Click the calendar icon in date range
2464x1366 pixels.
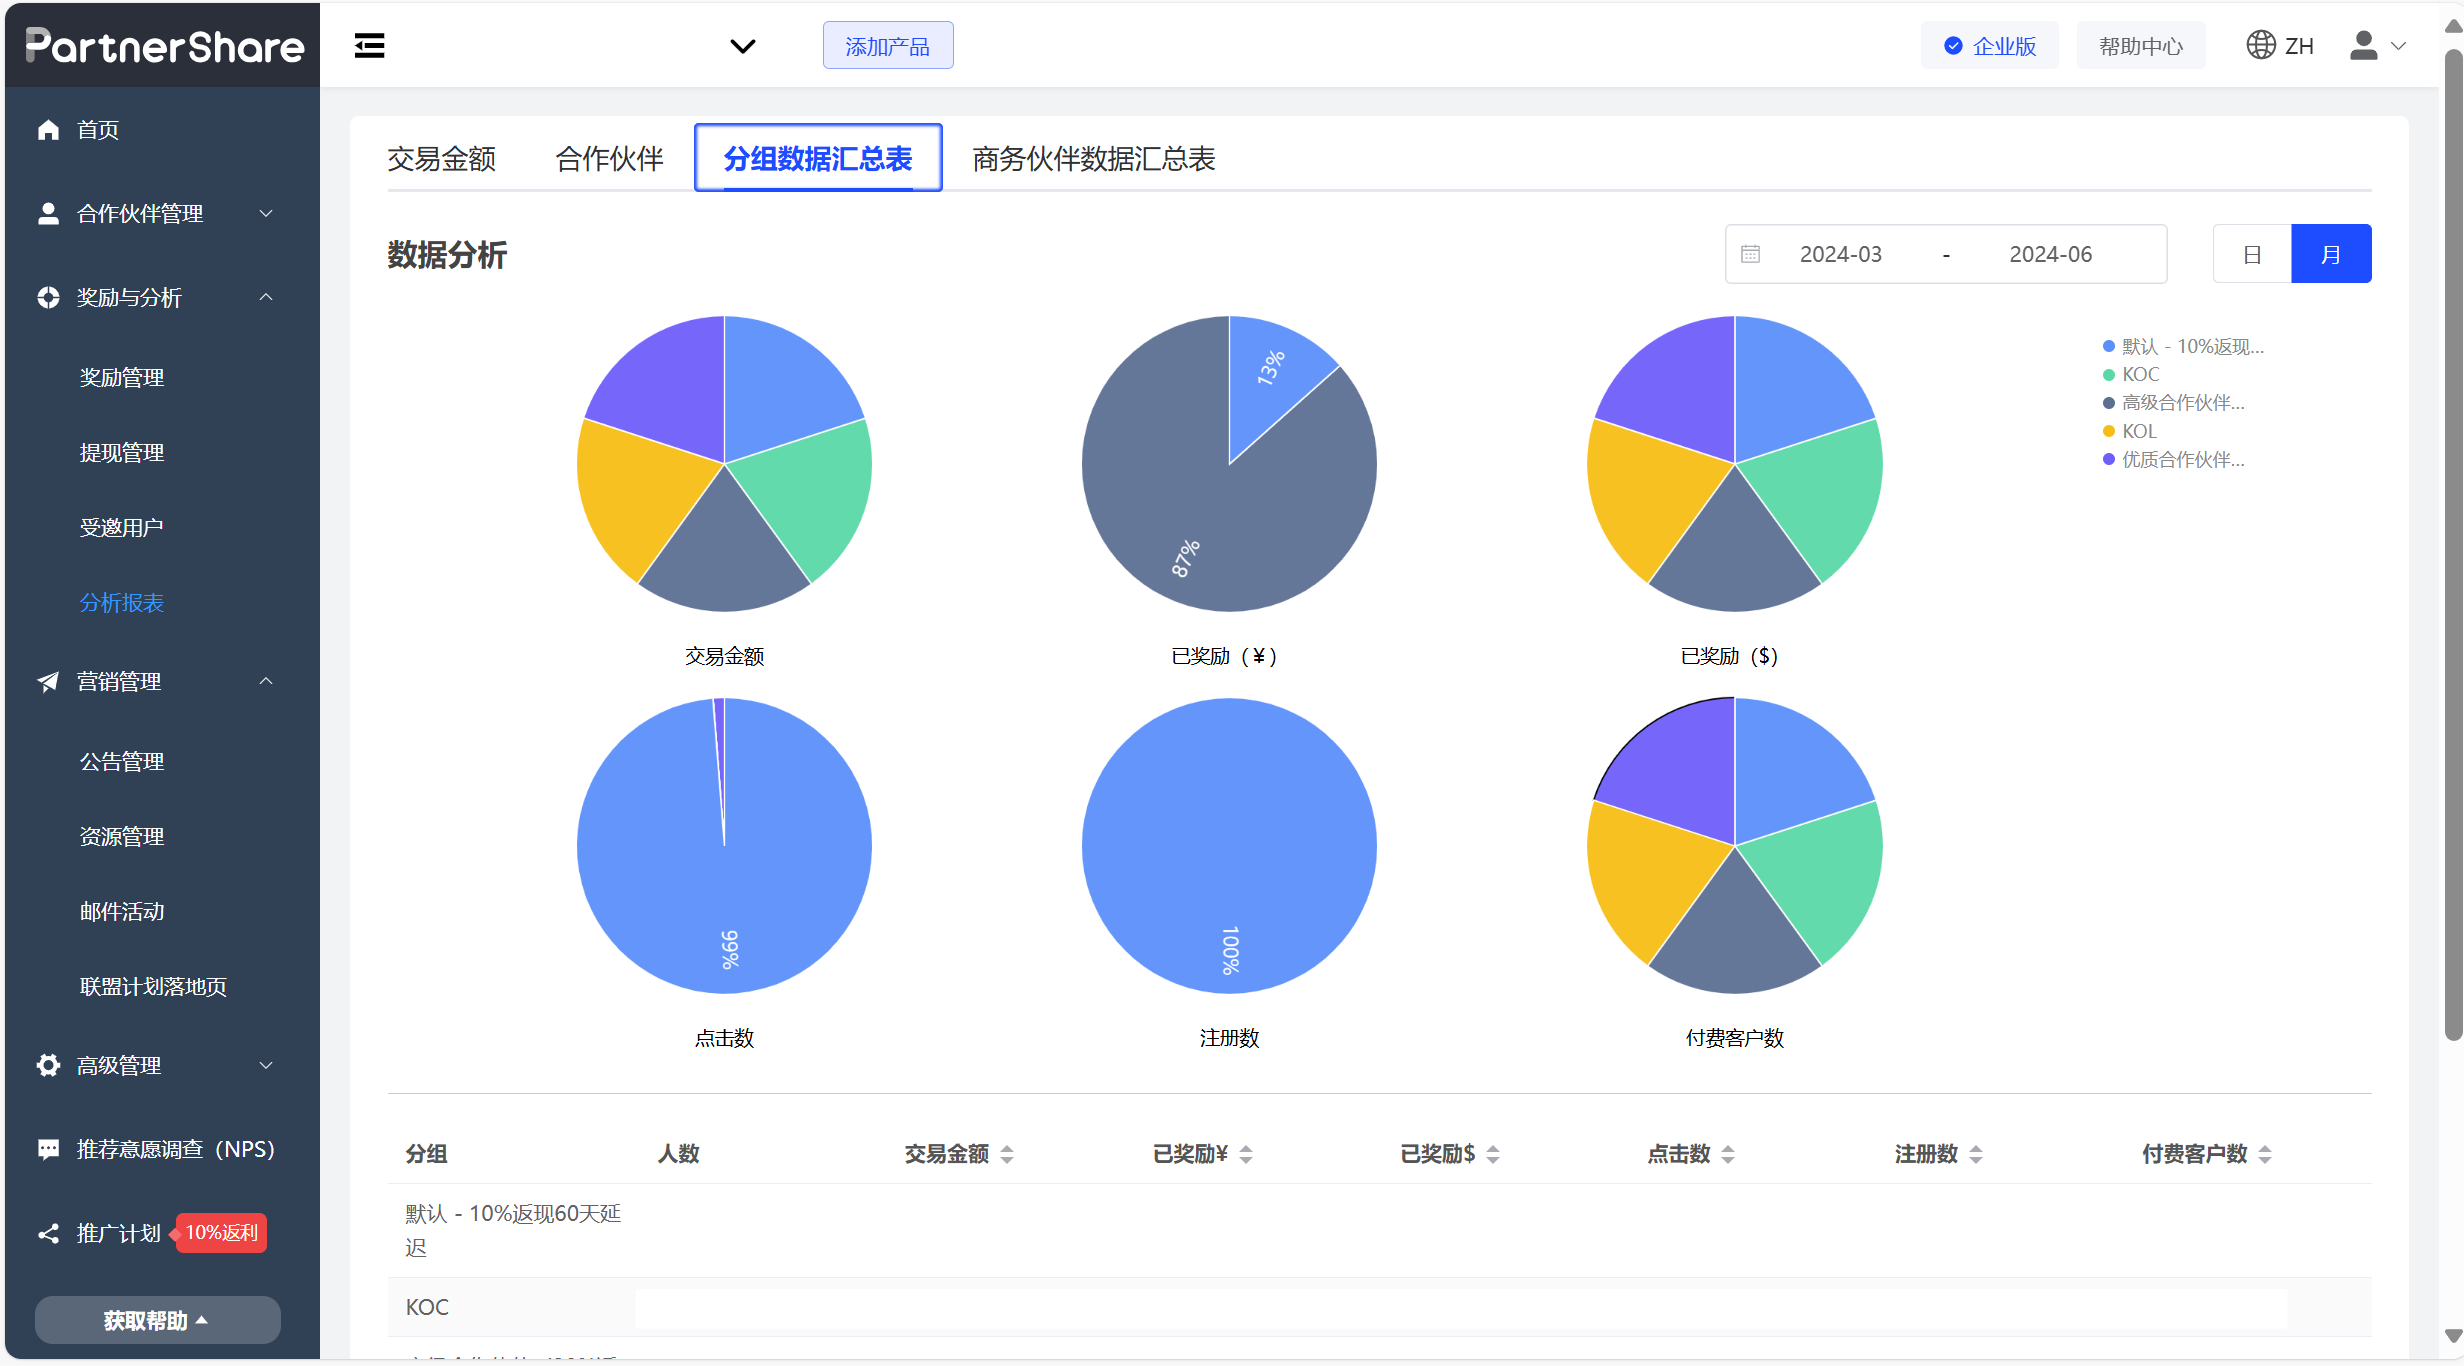tap(1750, 254)
